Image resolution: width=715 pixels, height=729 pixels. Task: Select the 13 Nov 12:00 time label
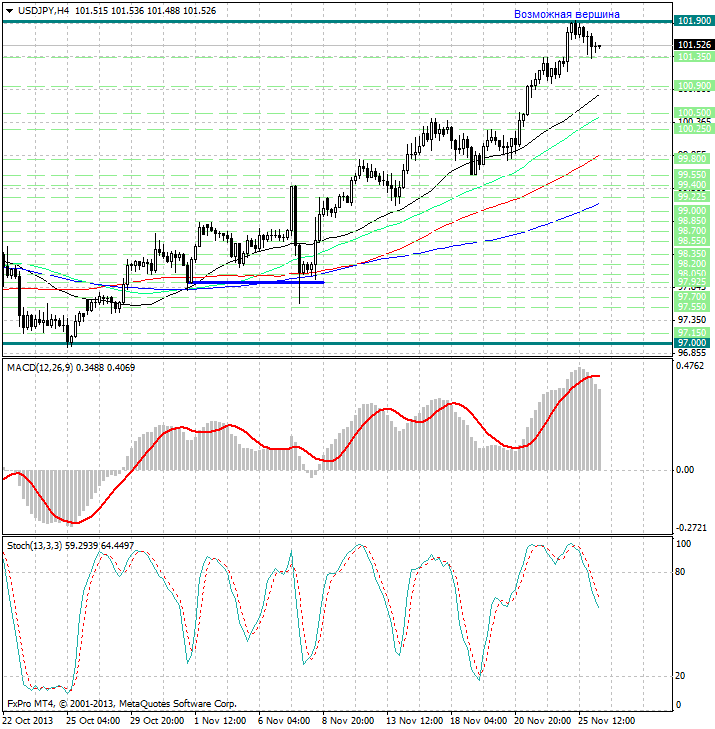tap(414, 719)
